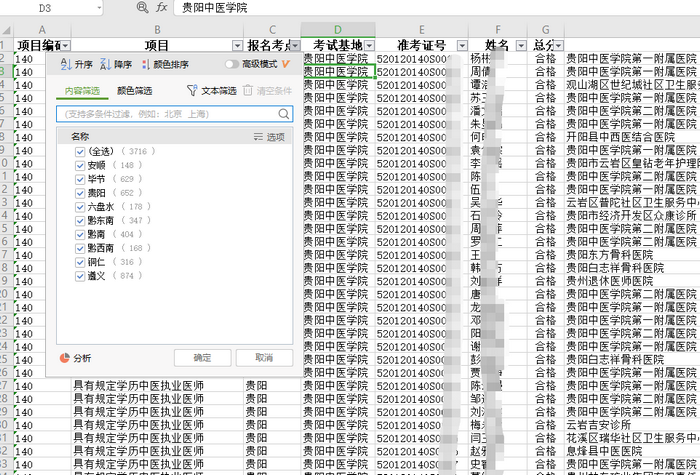This screenshot has height=475, width=700.
Task: Uncheck the 遵义 checkbox
Action: pos(80,275)
